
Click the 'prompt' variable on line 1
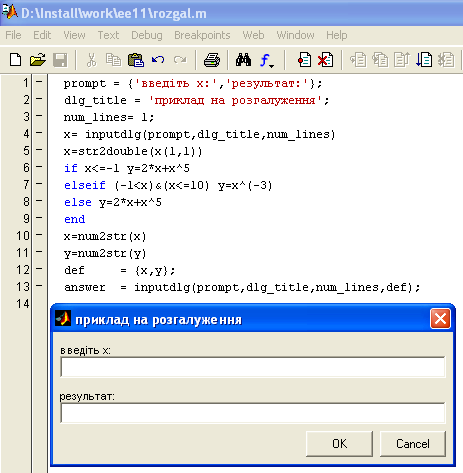pos(85,84)
